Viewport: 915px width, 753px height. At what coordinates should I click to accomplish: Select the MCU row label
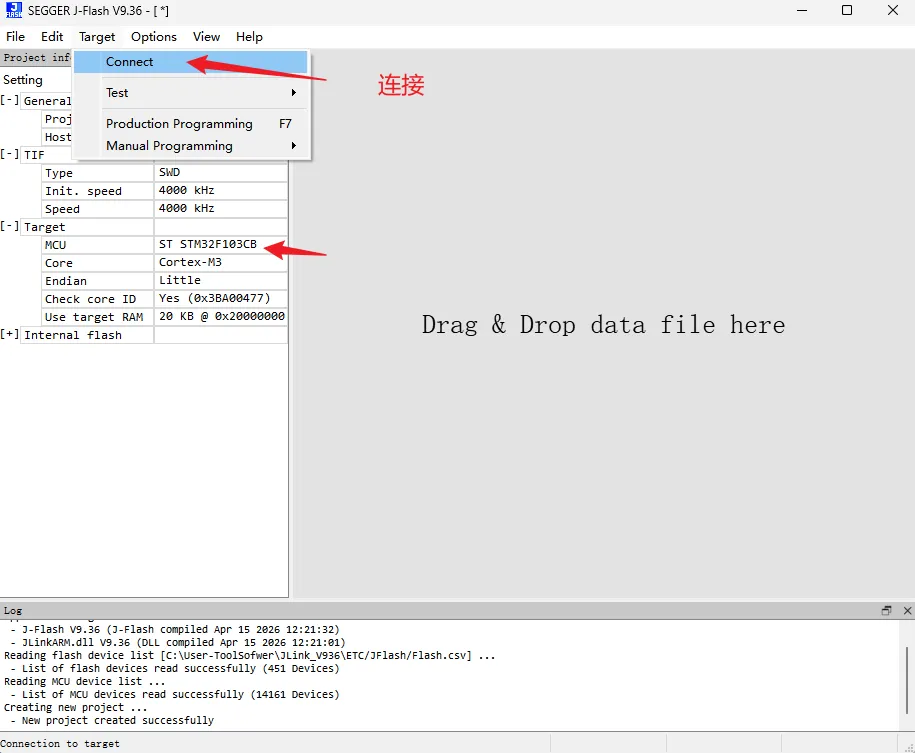pyautogui.click(x=97, y=245)
